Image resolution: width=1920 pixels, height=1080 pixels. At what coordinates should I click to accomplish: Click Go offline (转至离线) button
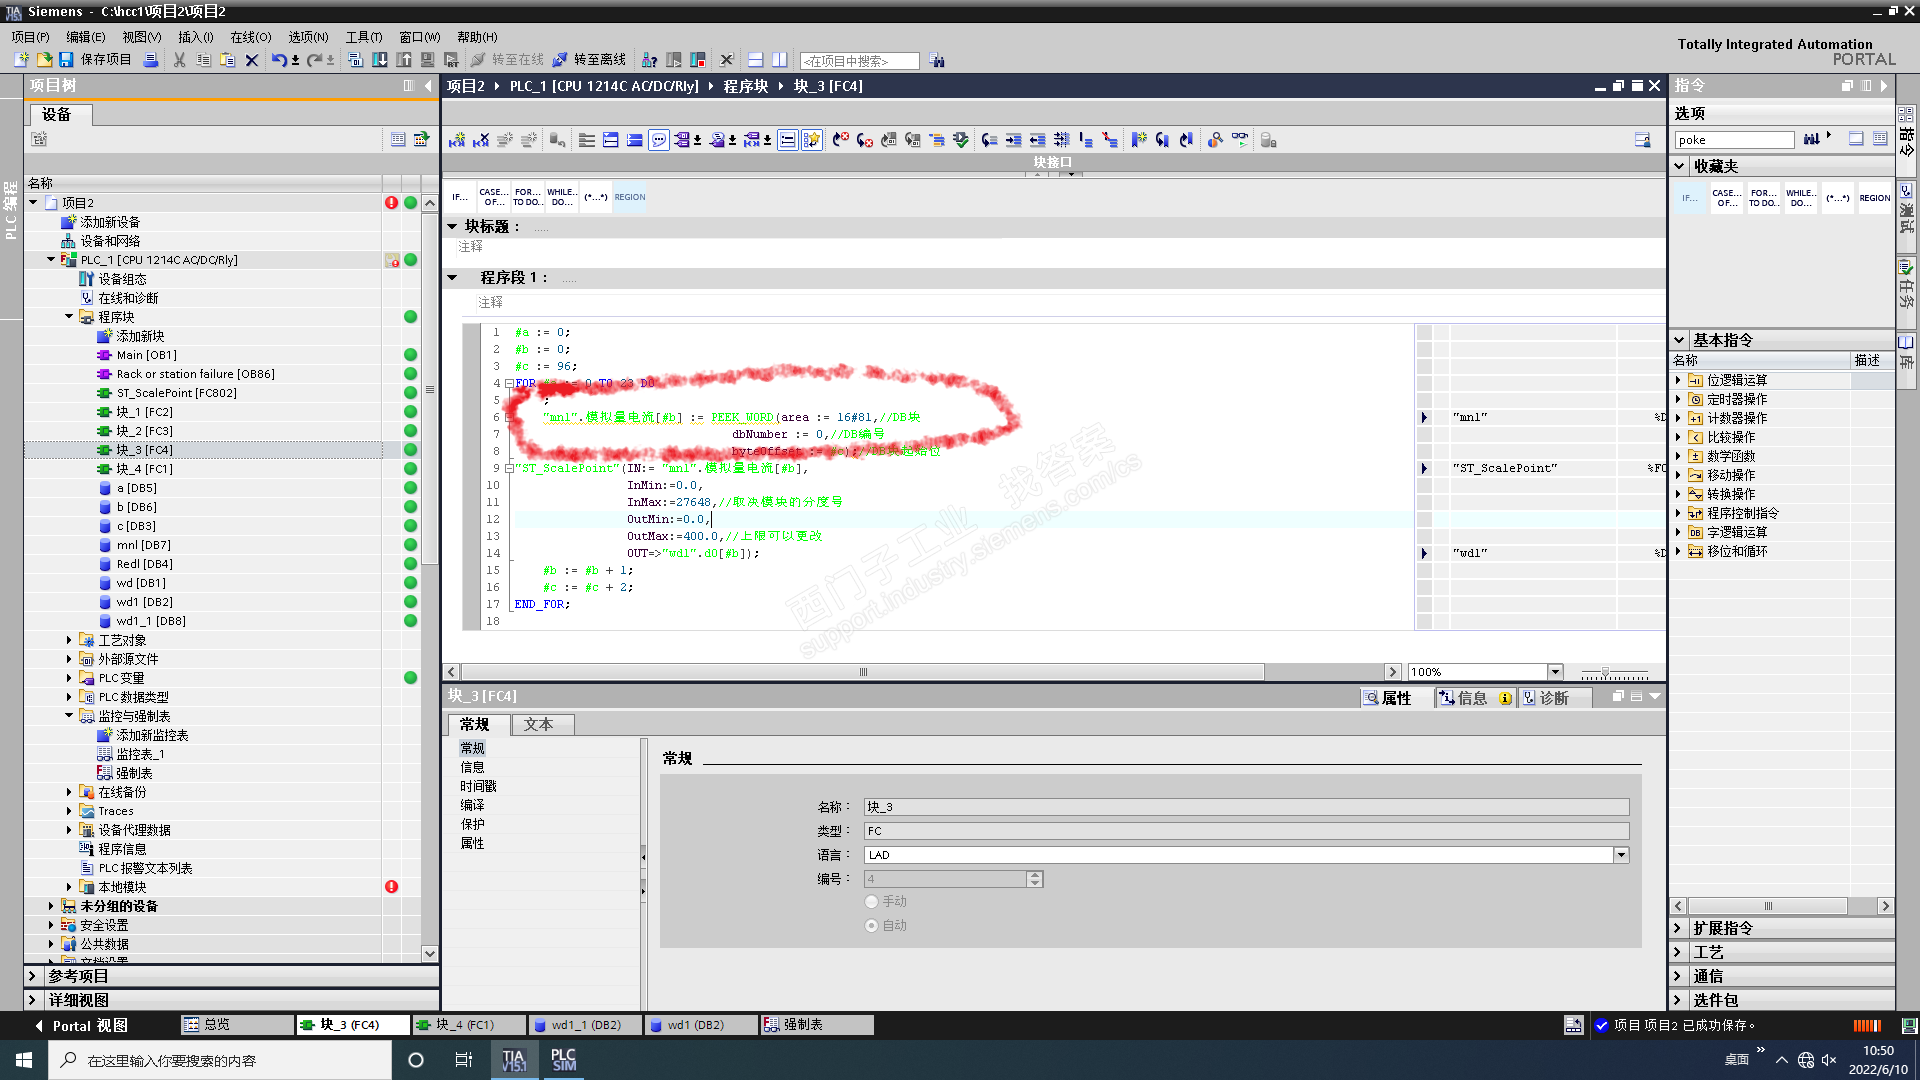(590, 60)
